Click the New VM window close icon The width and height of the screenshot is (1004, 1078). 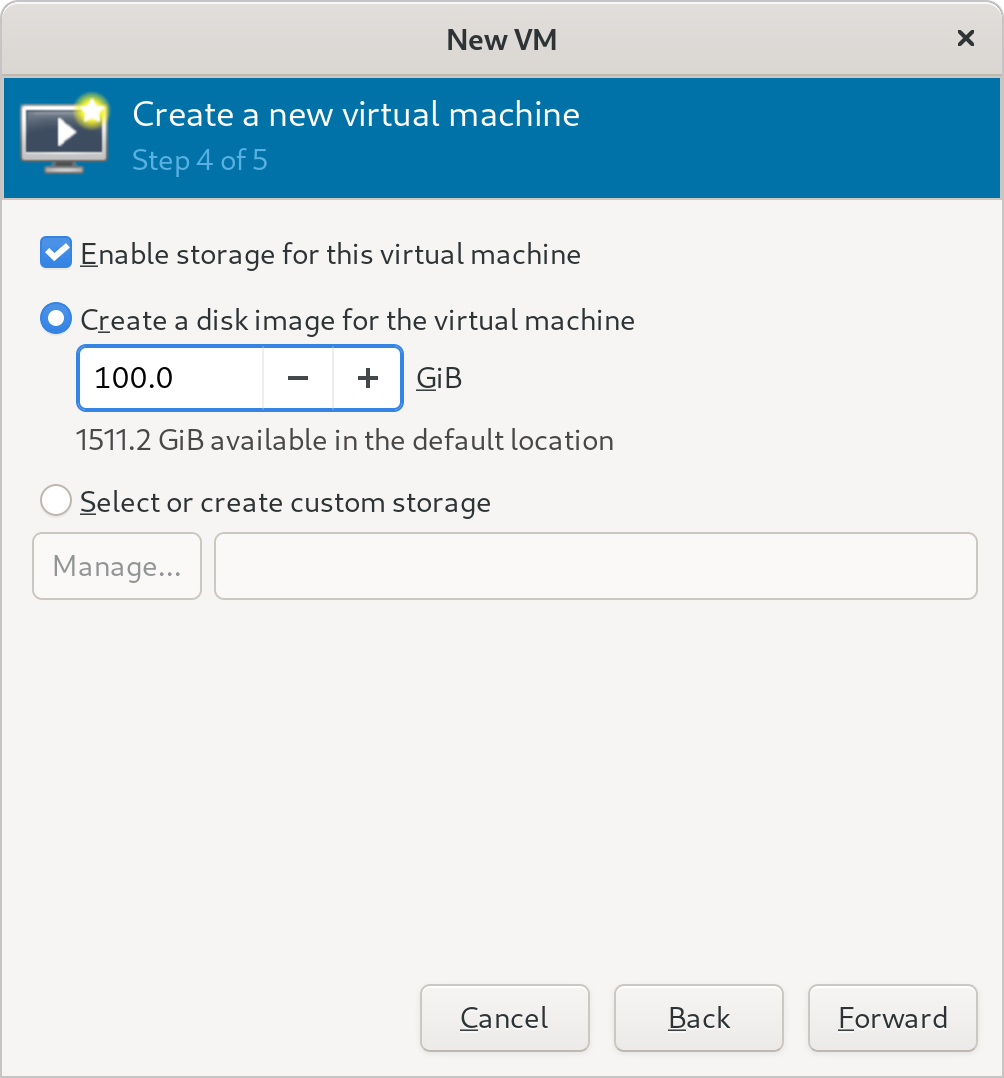coord(965,38)
